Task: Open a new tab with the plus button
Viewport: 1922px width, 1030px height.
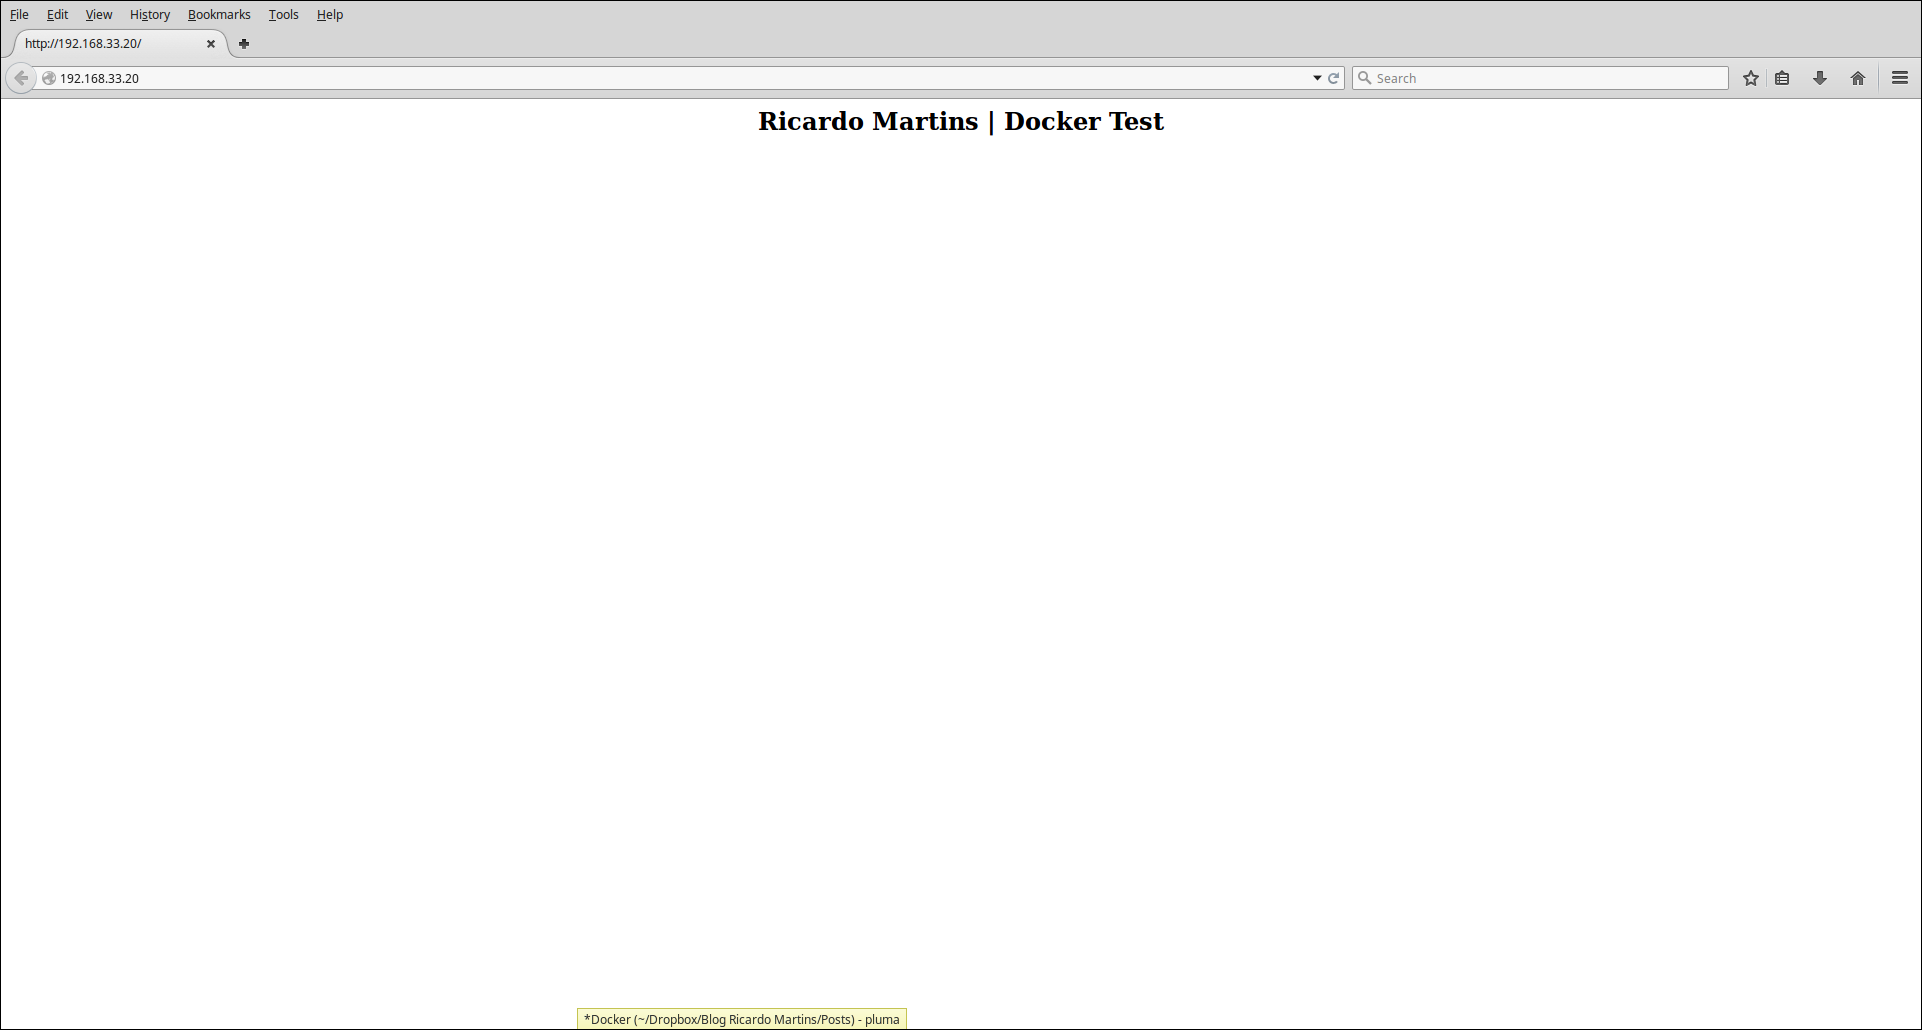Action: pyautogui.click(x=244, y=44)
